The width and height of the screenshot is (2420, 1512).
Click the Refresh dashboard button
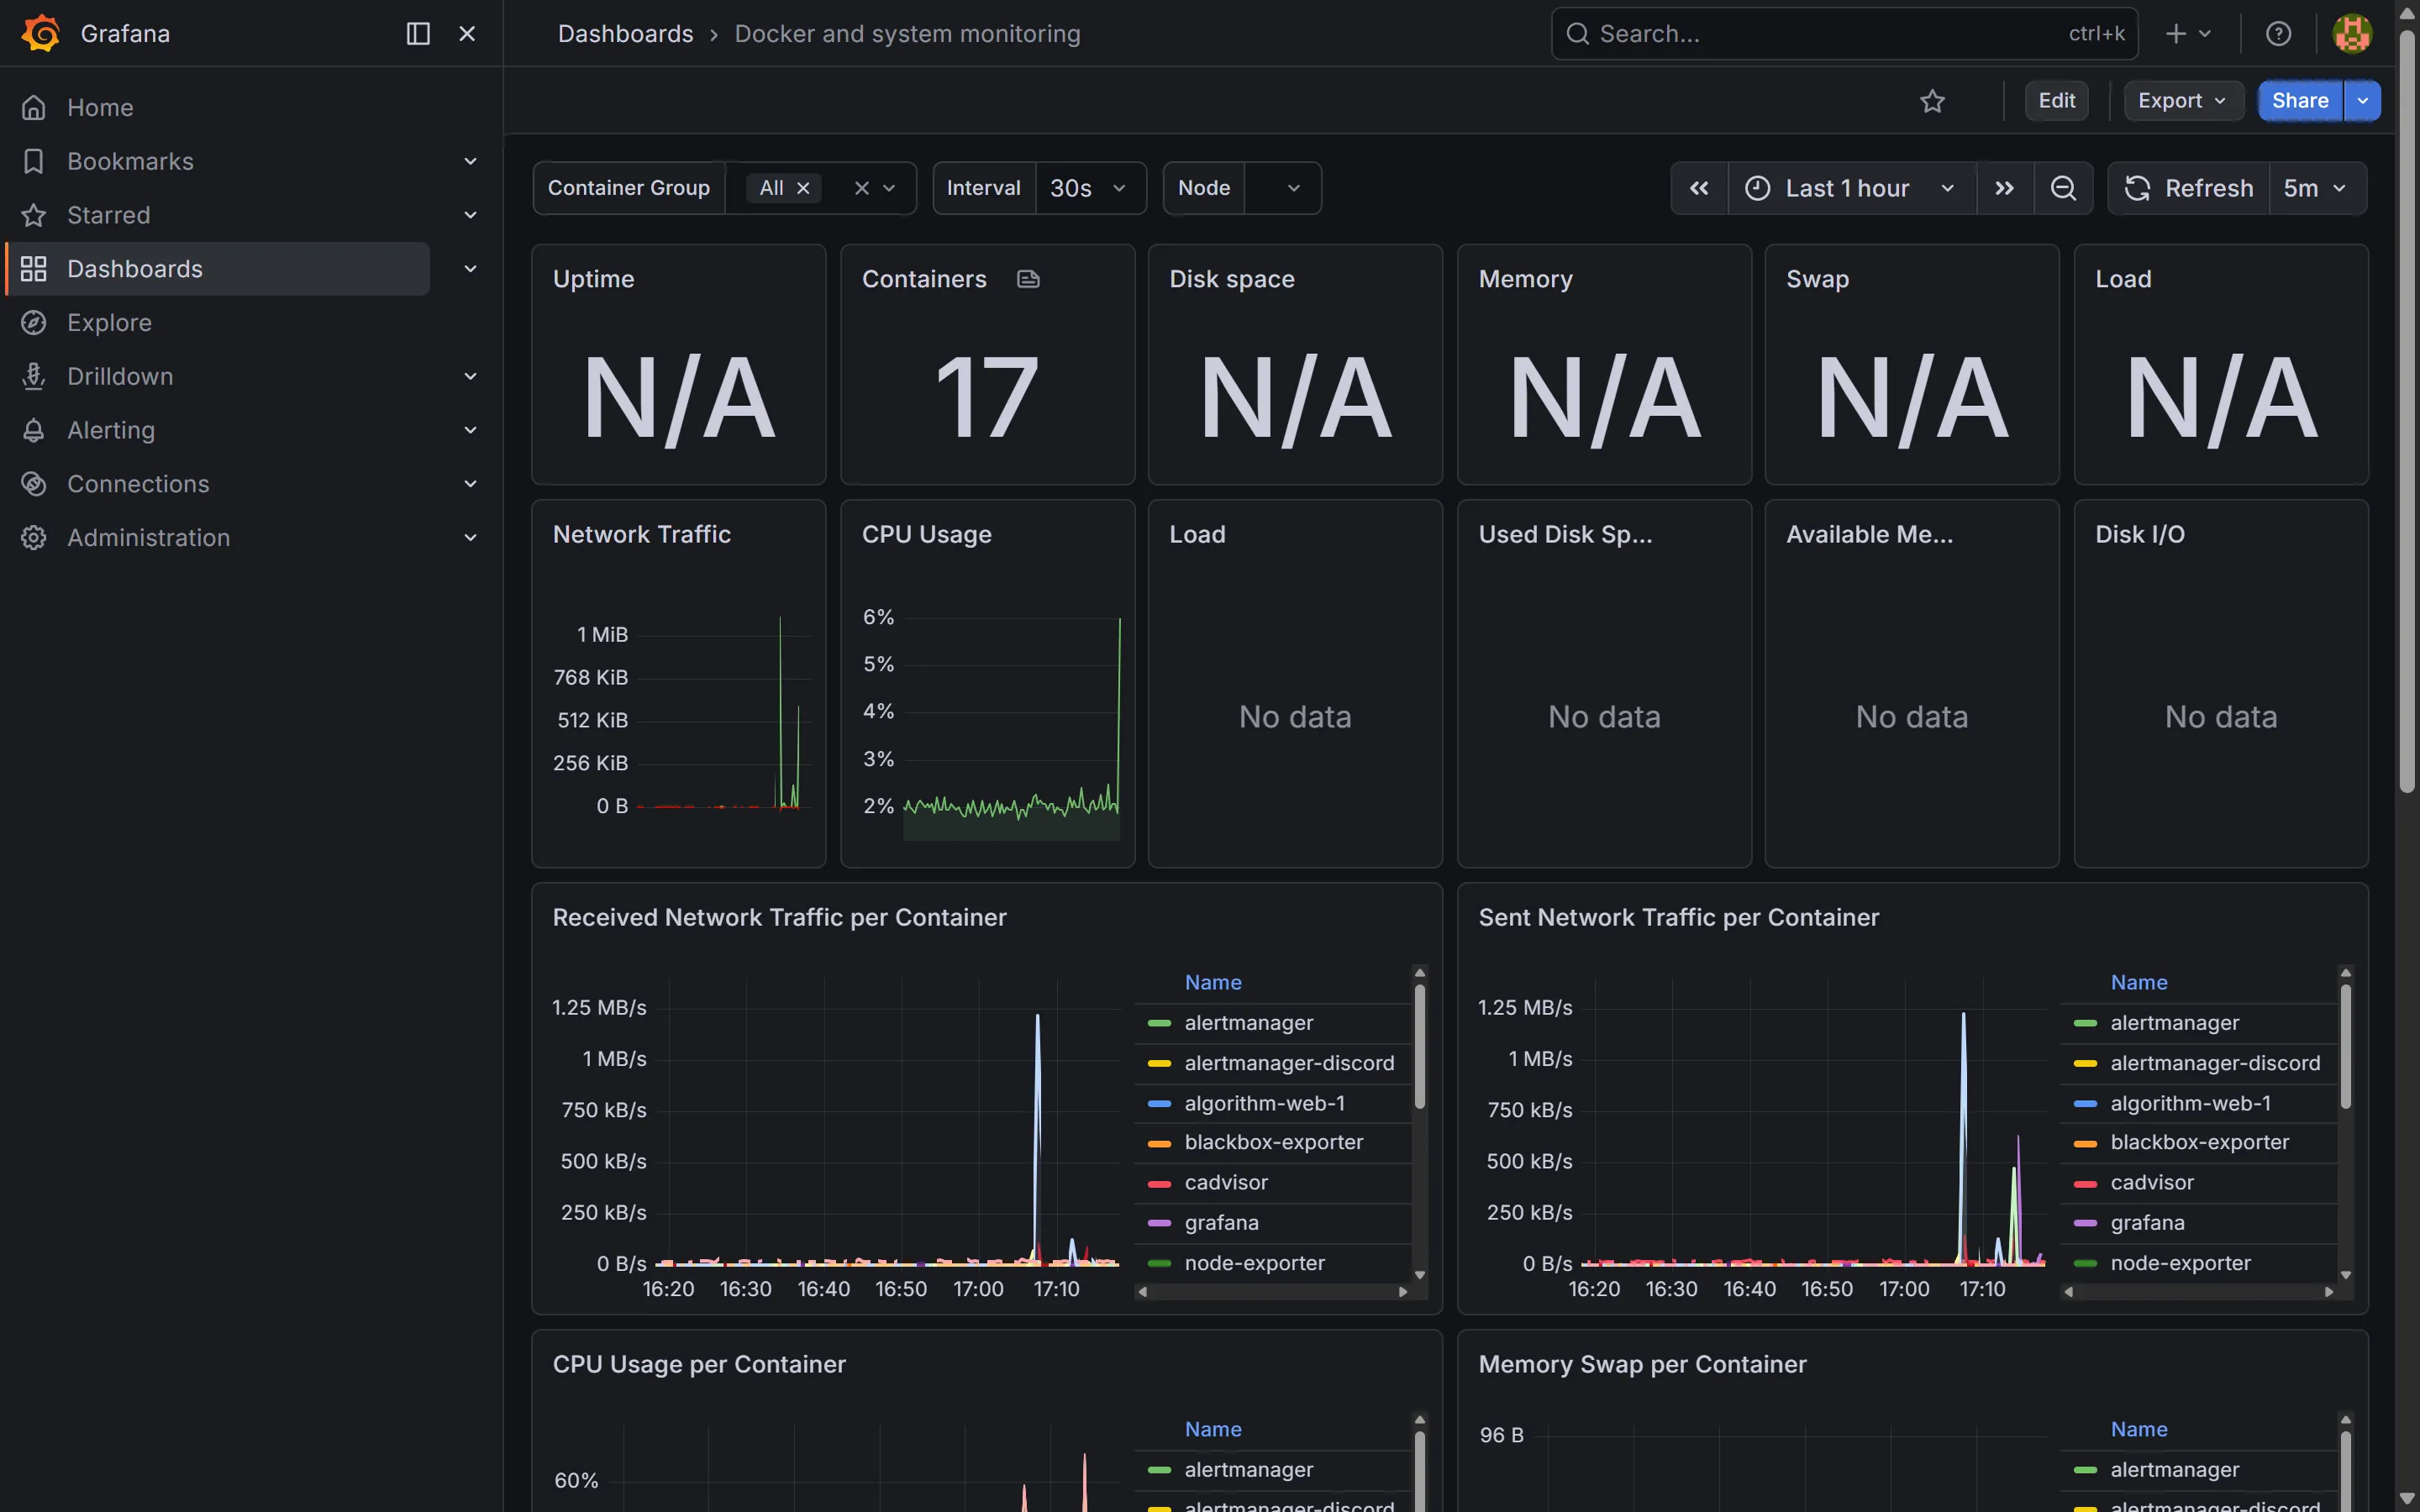[x=2189, y=188]
